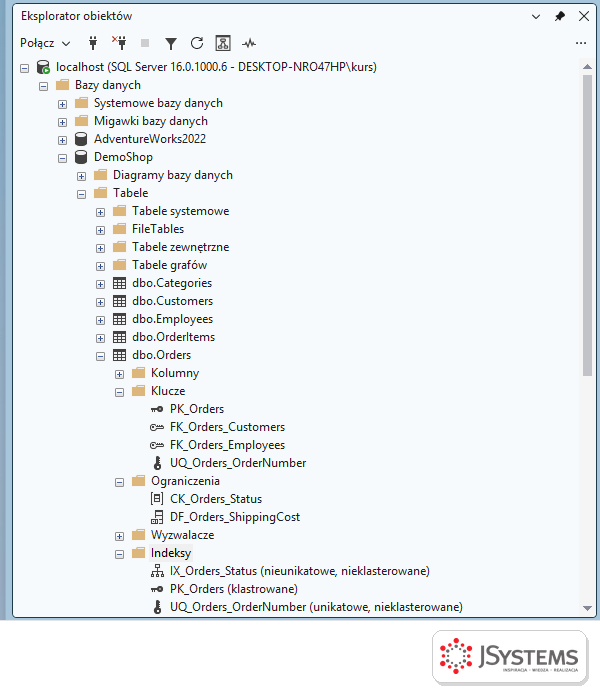The image size is (600, 692).
Task: Expand Tabele systemowe folder
Action: [x=100, y=212]
